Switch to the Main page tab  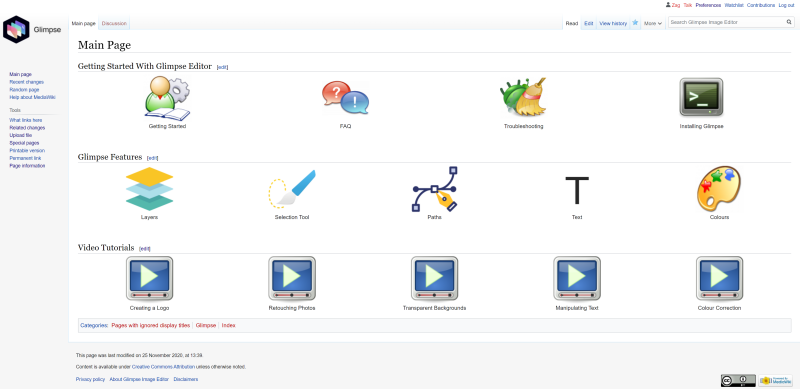click(83, 23)
